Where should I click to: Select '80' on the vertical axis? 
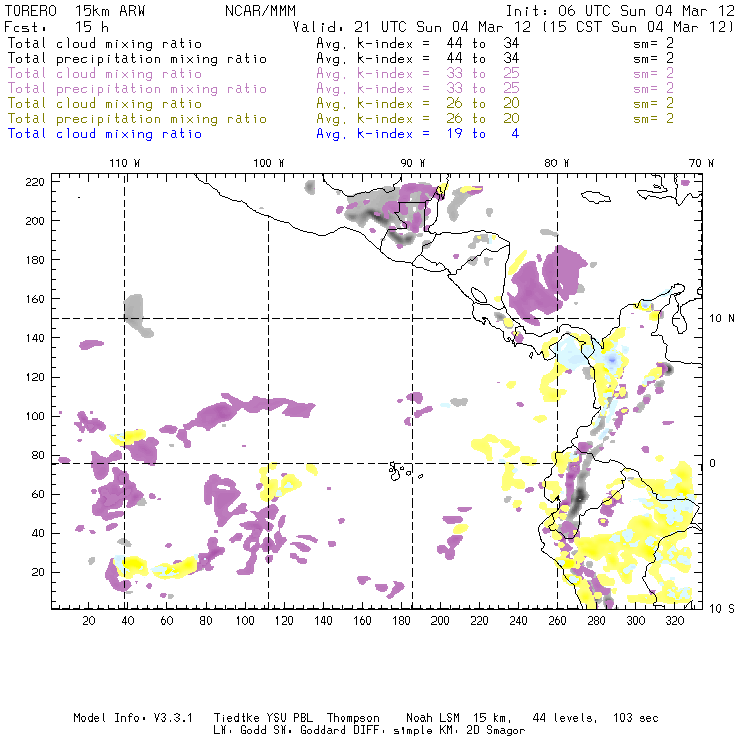pyautogui.click(x=38, y=455)
